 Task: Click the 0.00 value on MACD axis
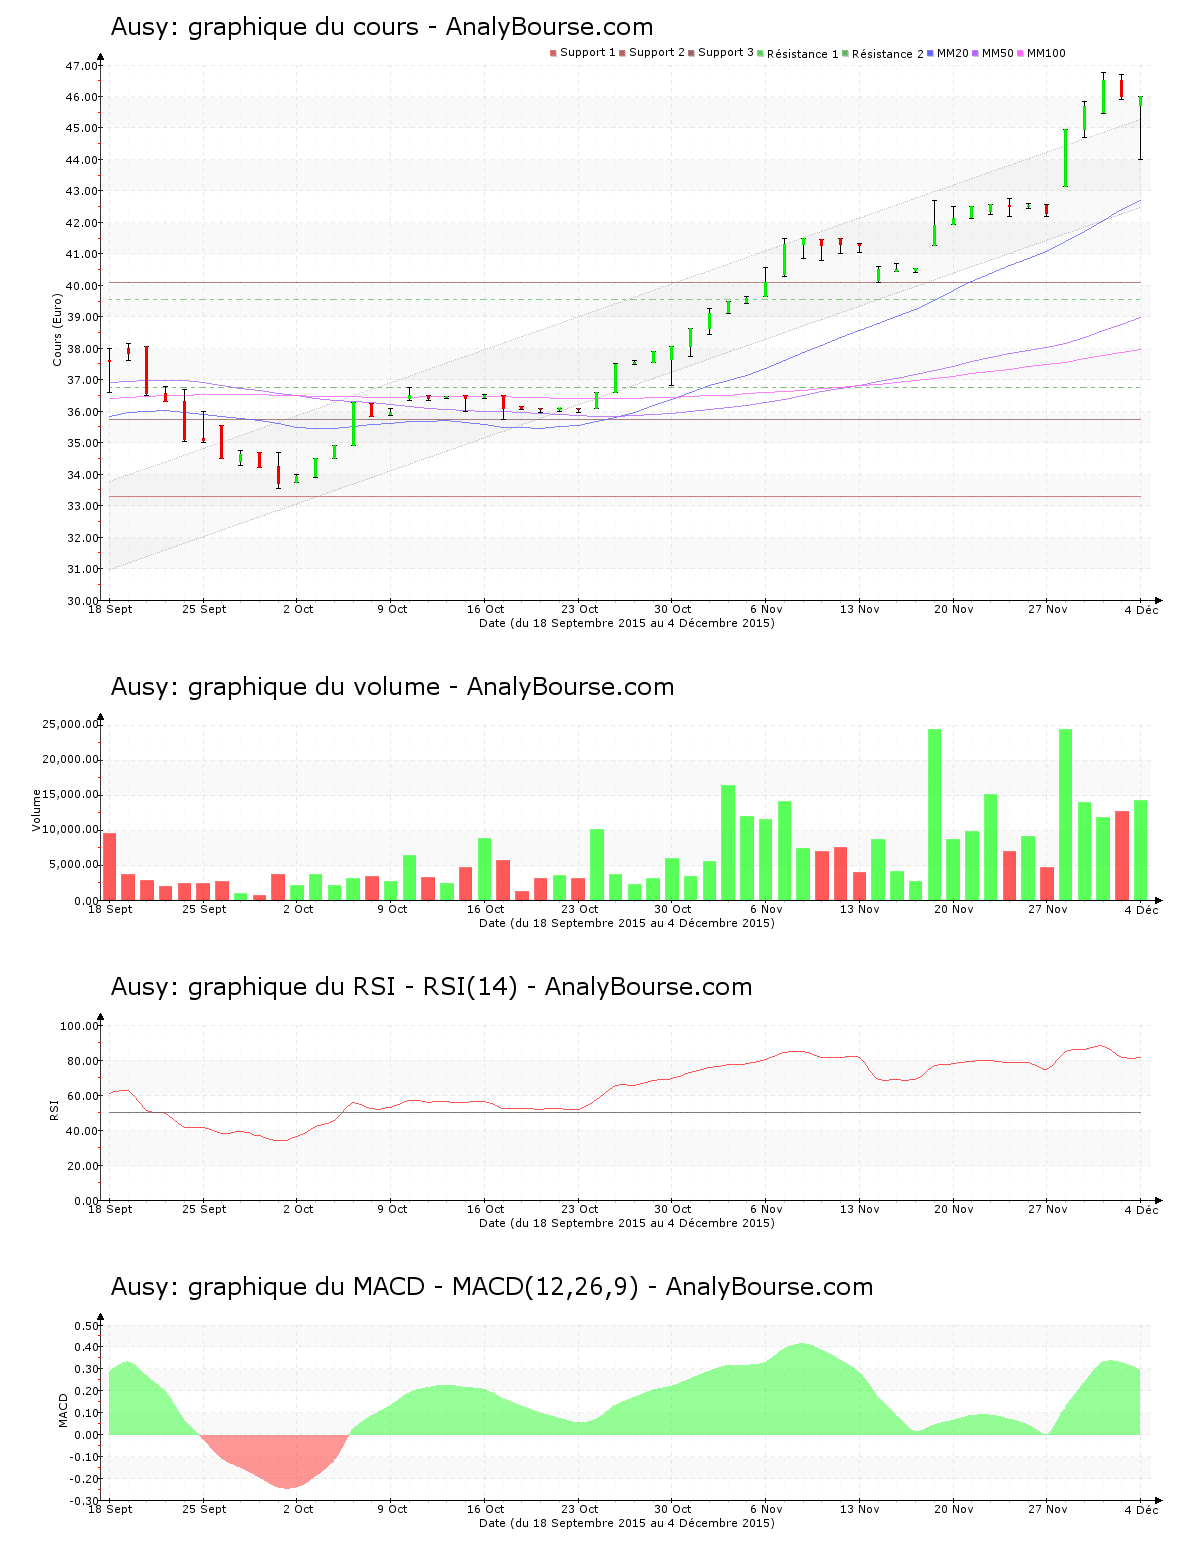click(x=86, y=1435)
